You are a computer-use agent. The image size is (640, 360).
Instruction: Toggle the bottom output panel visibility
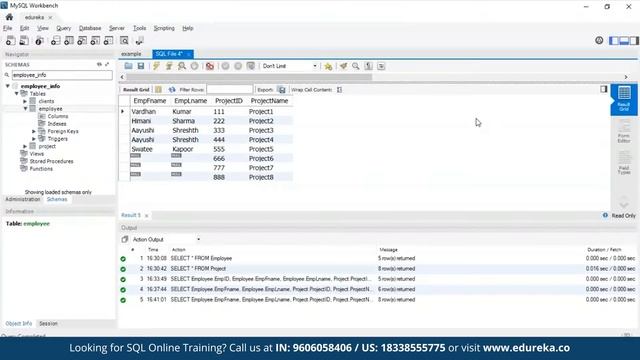coord(624,40)
